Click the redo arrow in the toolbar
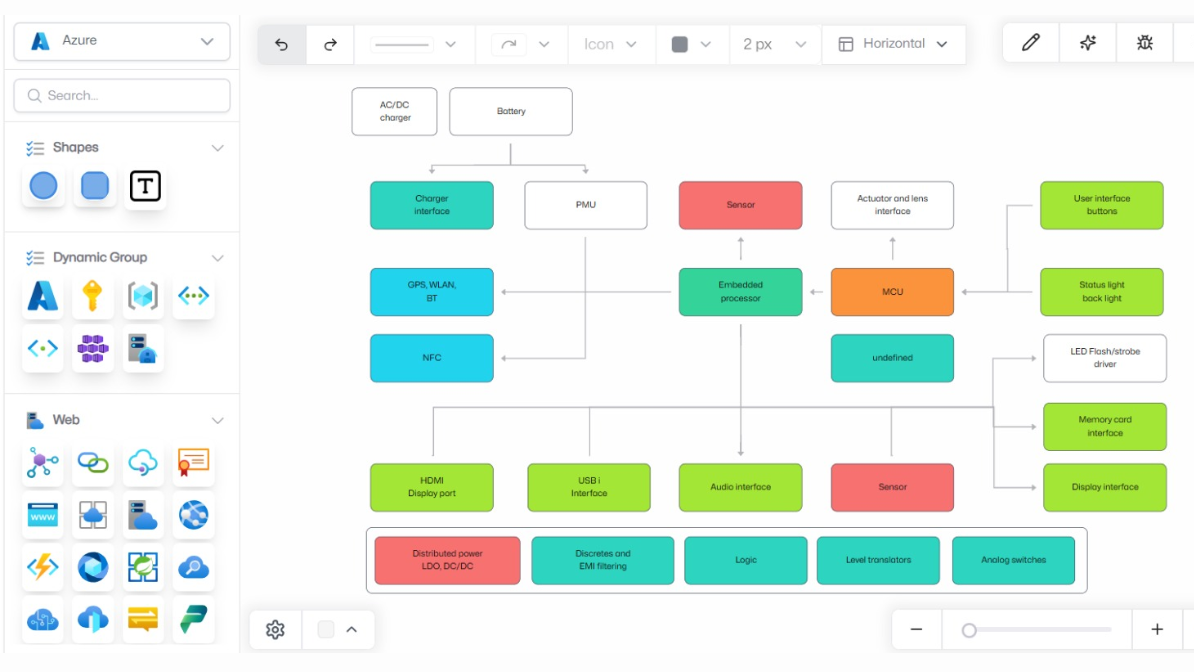The width and height of the screenshot is (1194, 672). point(330,44)
